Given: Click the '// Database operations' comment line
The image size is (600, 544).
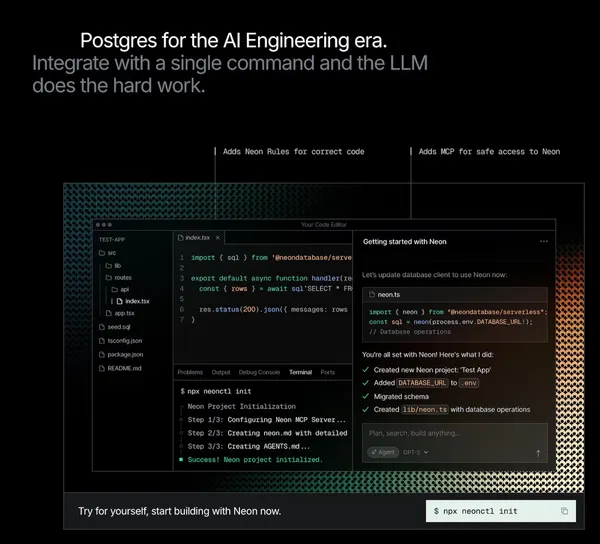Looking at the screenshot, I should pyautogui.click(x=410, y=332).
